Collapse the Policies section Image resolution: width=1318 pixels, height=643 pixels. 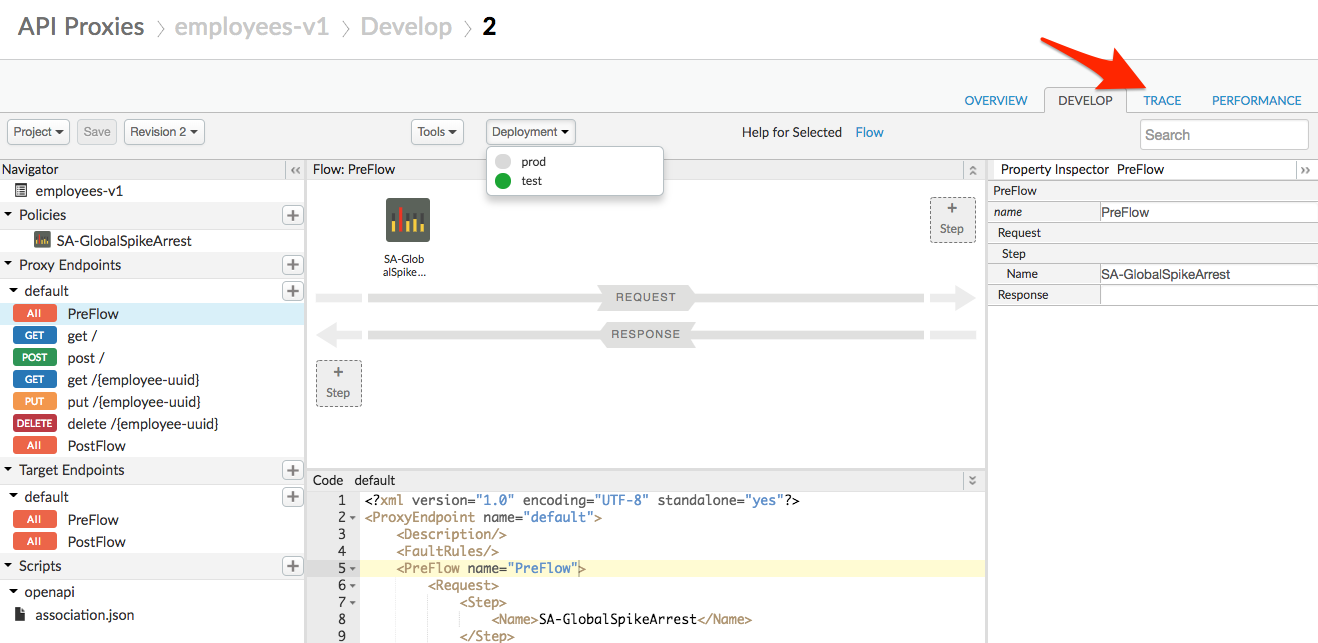tap(9, 215)
